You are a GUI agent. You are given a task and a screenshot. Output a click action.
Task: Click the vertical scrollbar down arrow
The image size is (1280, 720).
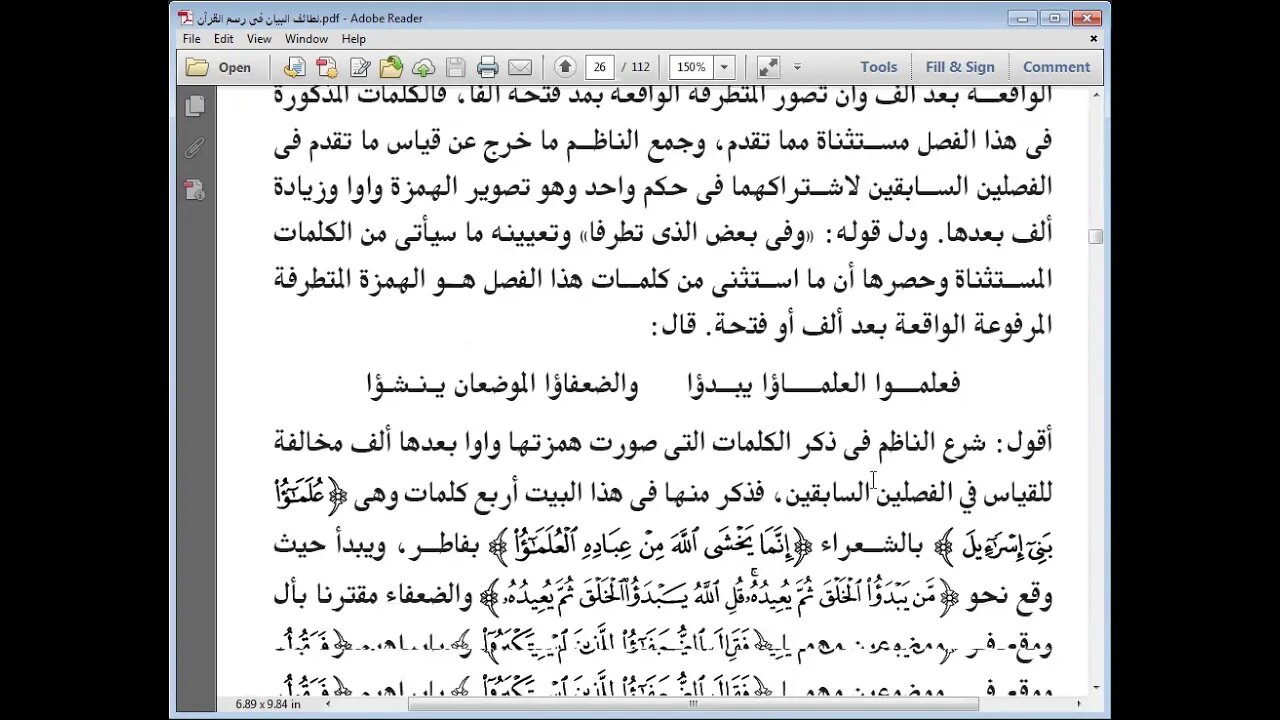click(x=1096, y=688)
